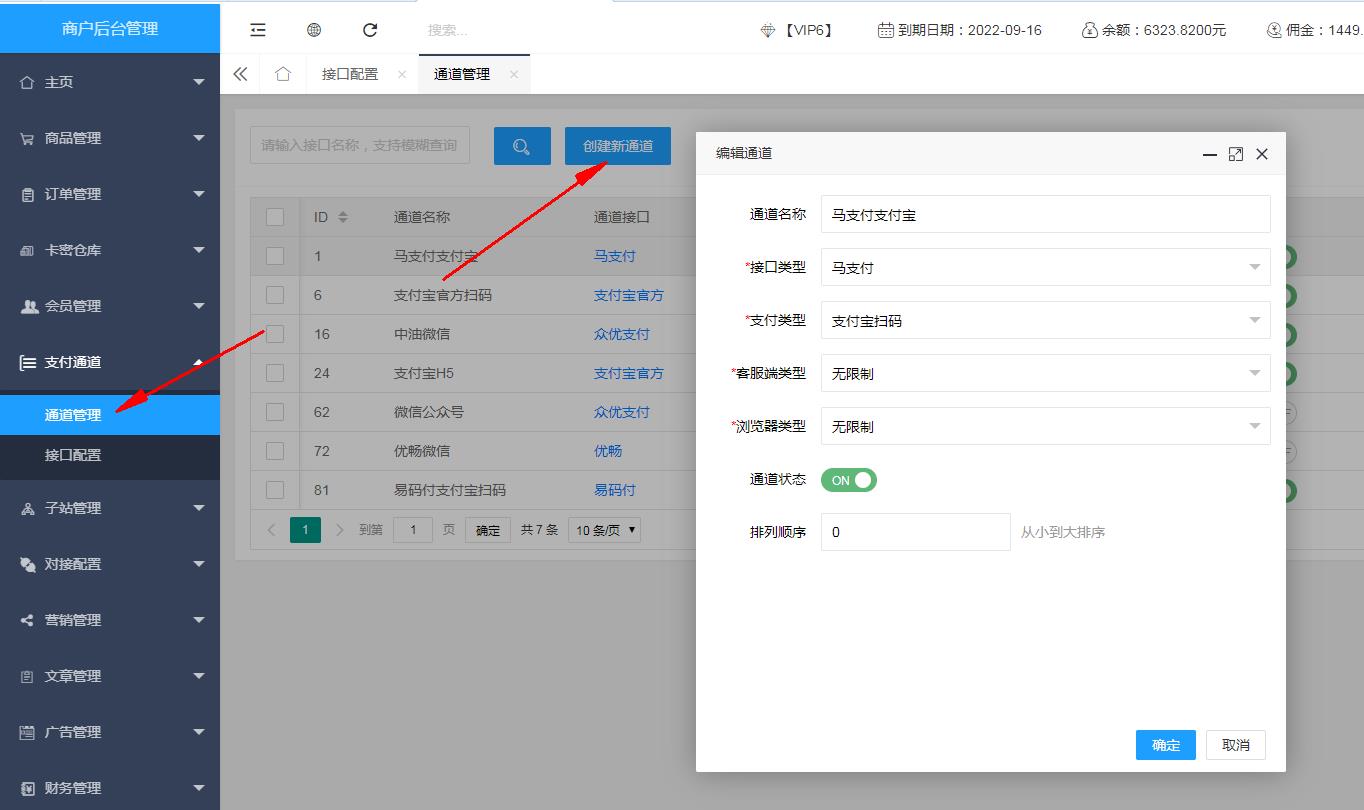Click the pagination 确定 jump button
Image resolution: width=1364 pixels, height=810 pixels.
(488, 530)
